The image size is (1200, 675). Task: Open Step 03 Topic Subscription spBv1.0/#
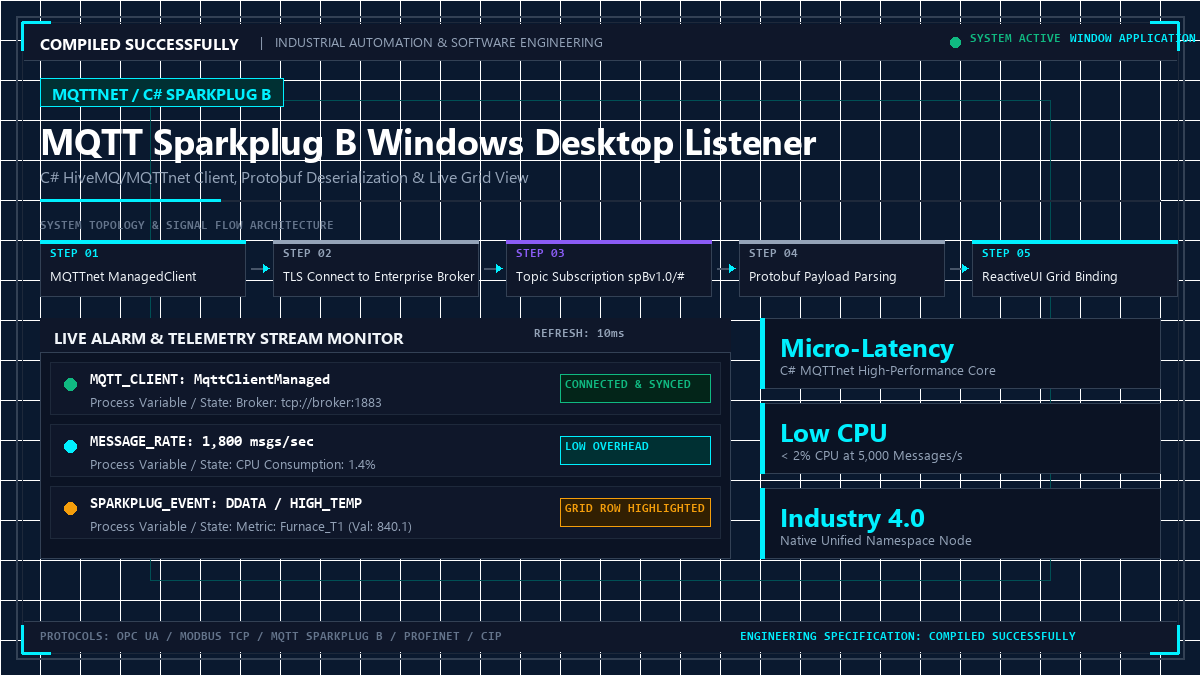609,268
